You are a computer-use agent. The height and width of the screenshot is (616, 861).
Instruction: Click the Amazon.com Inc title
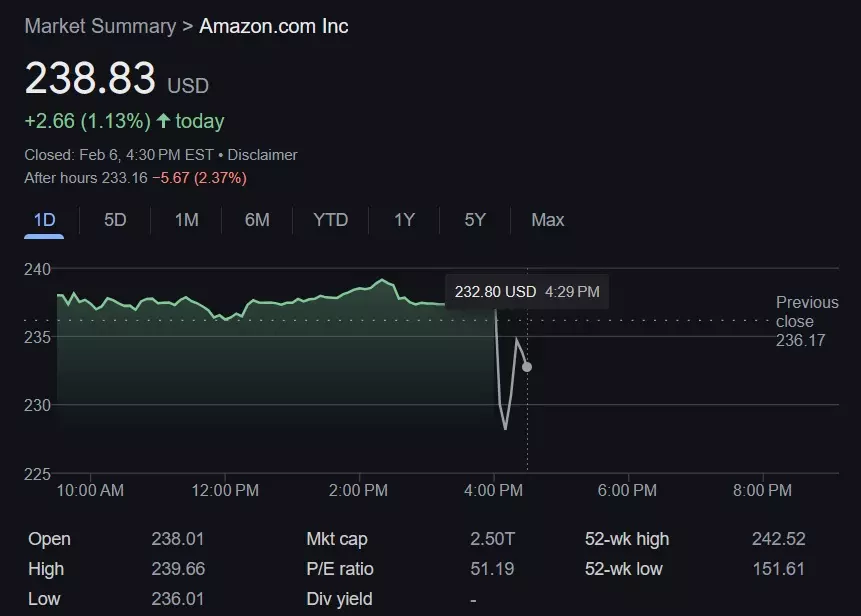[274, 26]
